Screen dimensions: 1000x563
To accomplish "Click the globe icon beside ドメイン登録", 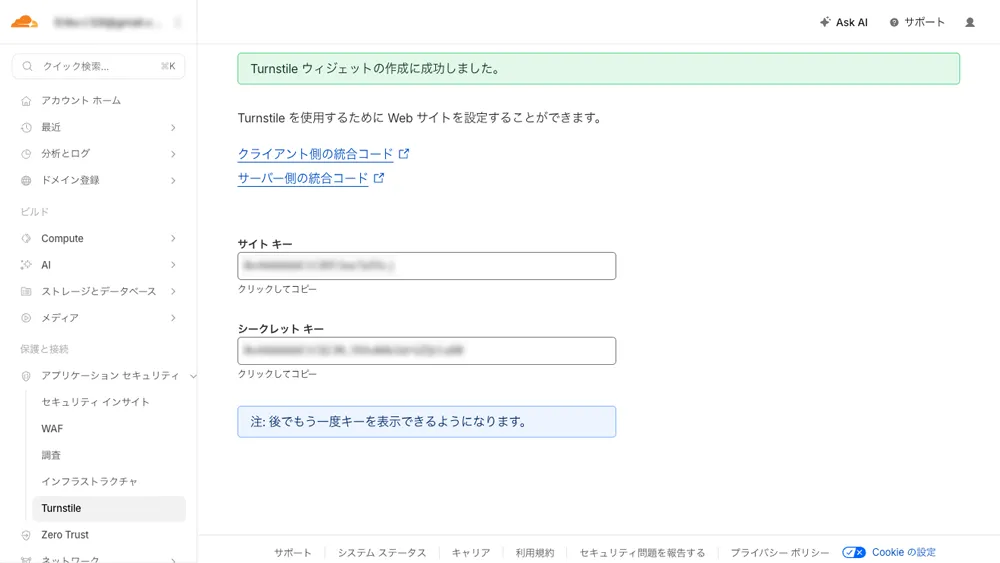I will click(x=26, y=180).
